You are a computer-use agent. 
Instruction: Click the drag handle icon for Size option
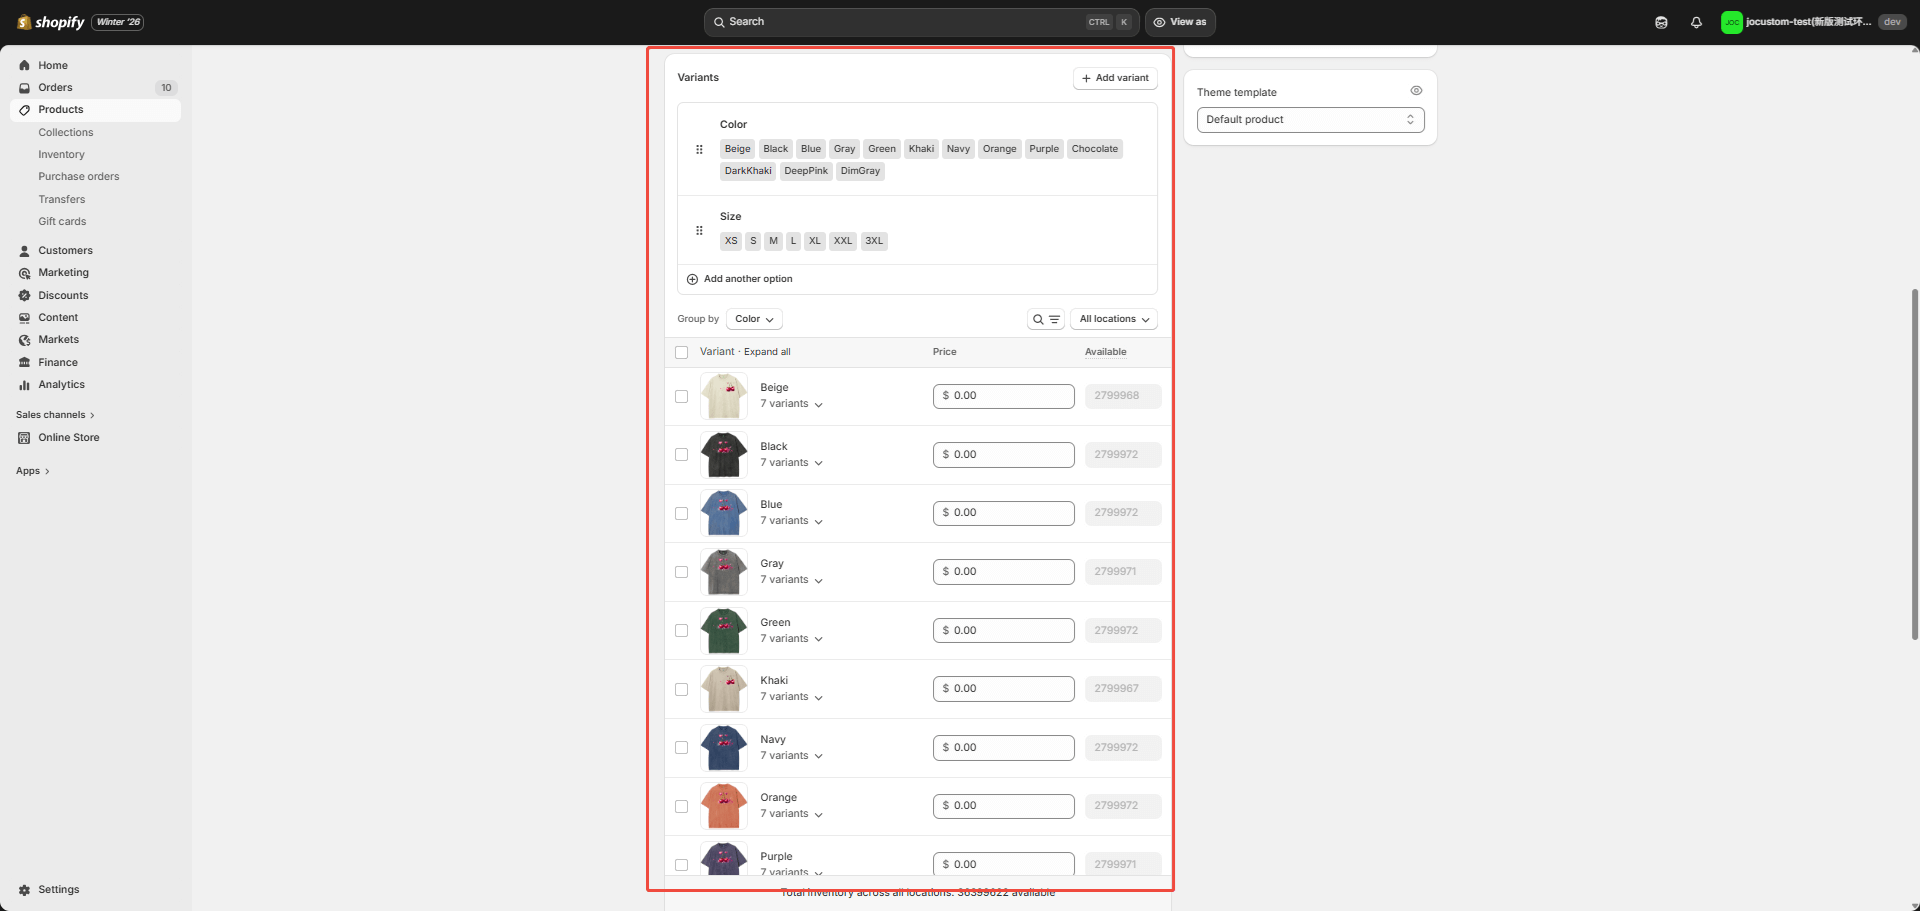(699, 231)
